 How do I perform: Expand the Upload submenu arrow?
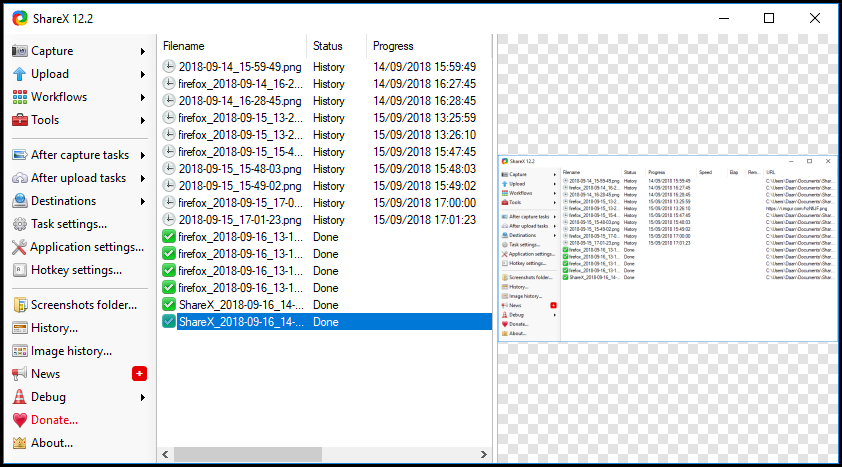(x=143, y=75)
